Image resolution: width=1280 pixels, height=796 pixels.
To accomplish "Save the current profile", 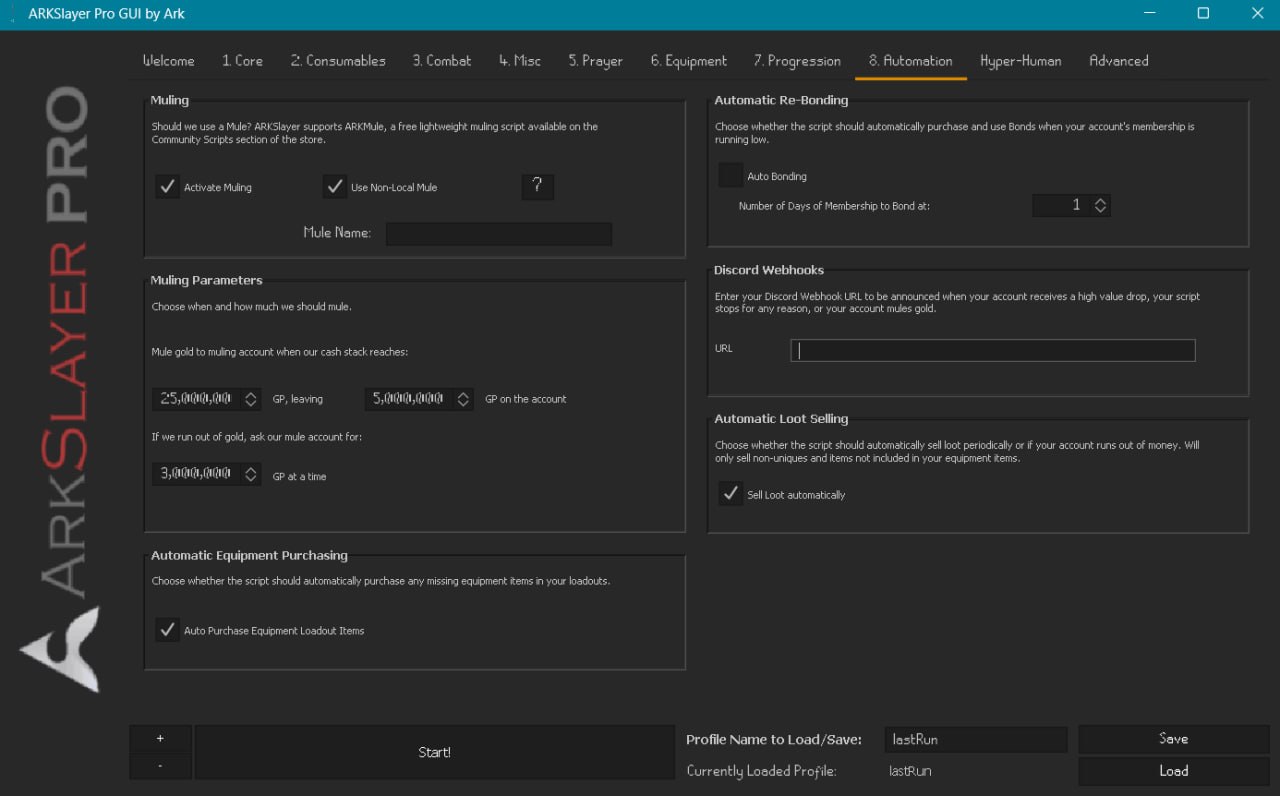I will [x=1173, y=739].
